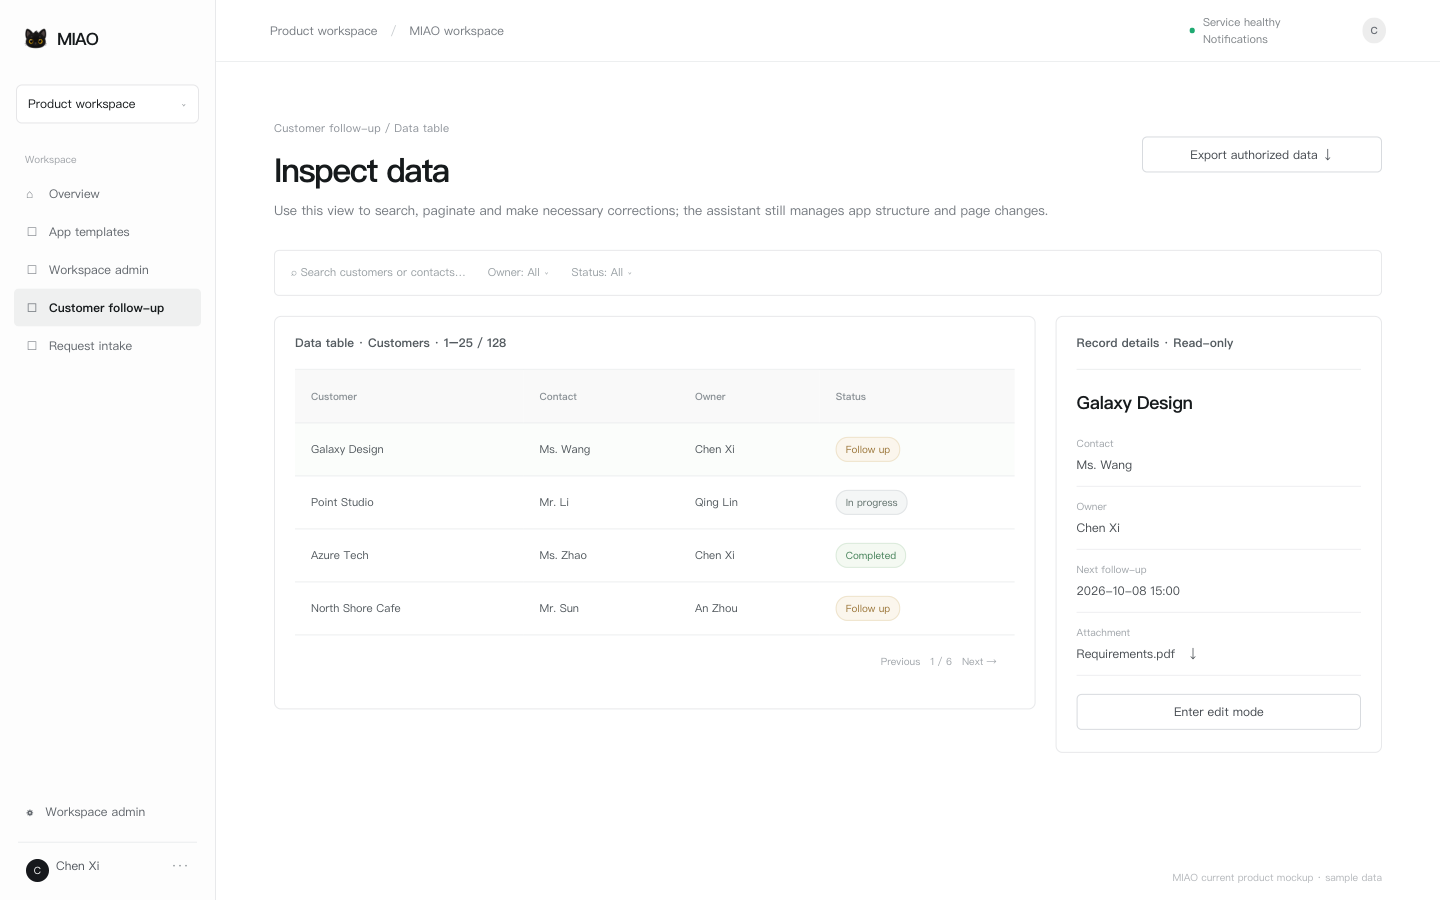The width and height of the screenshot is (1440, 900).
Task: Open the Status: All filter dropdown
Action: 601,272
